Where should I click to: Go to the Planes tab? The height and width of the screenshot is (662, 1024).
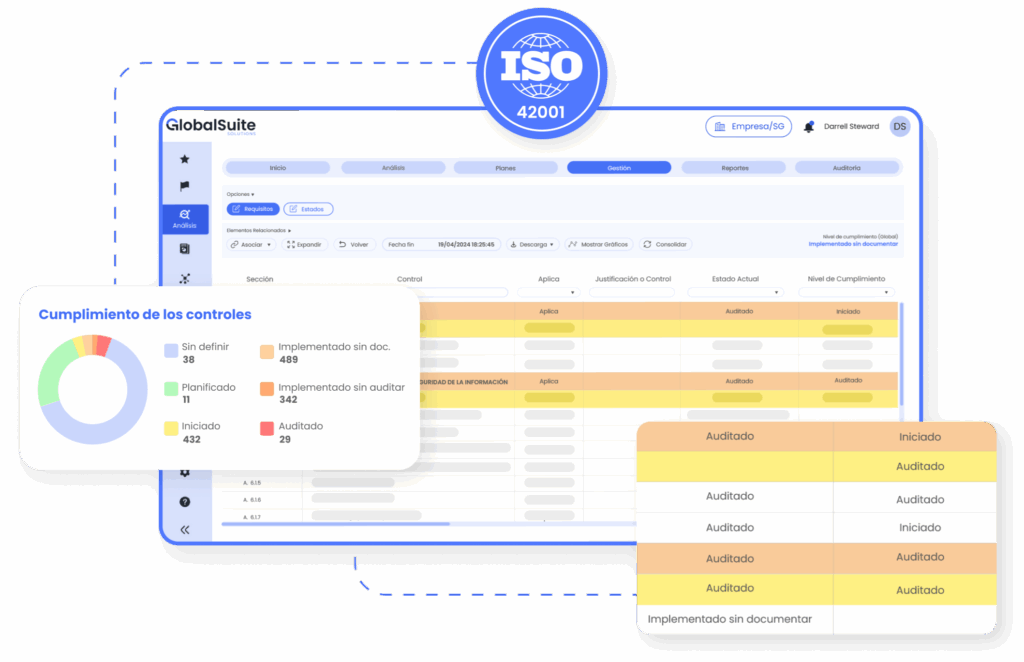click(506, 168)
